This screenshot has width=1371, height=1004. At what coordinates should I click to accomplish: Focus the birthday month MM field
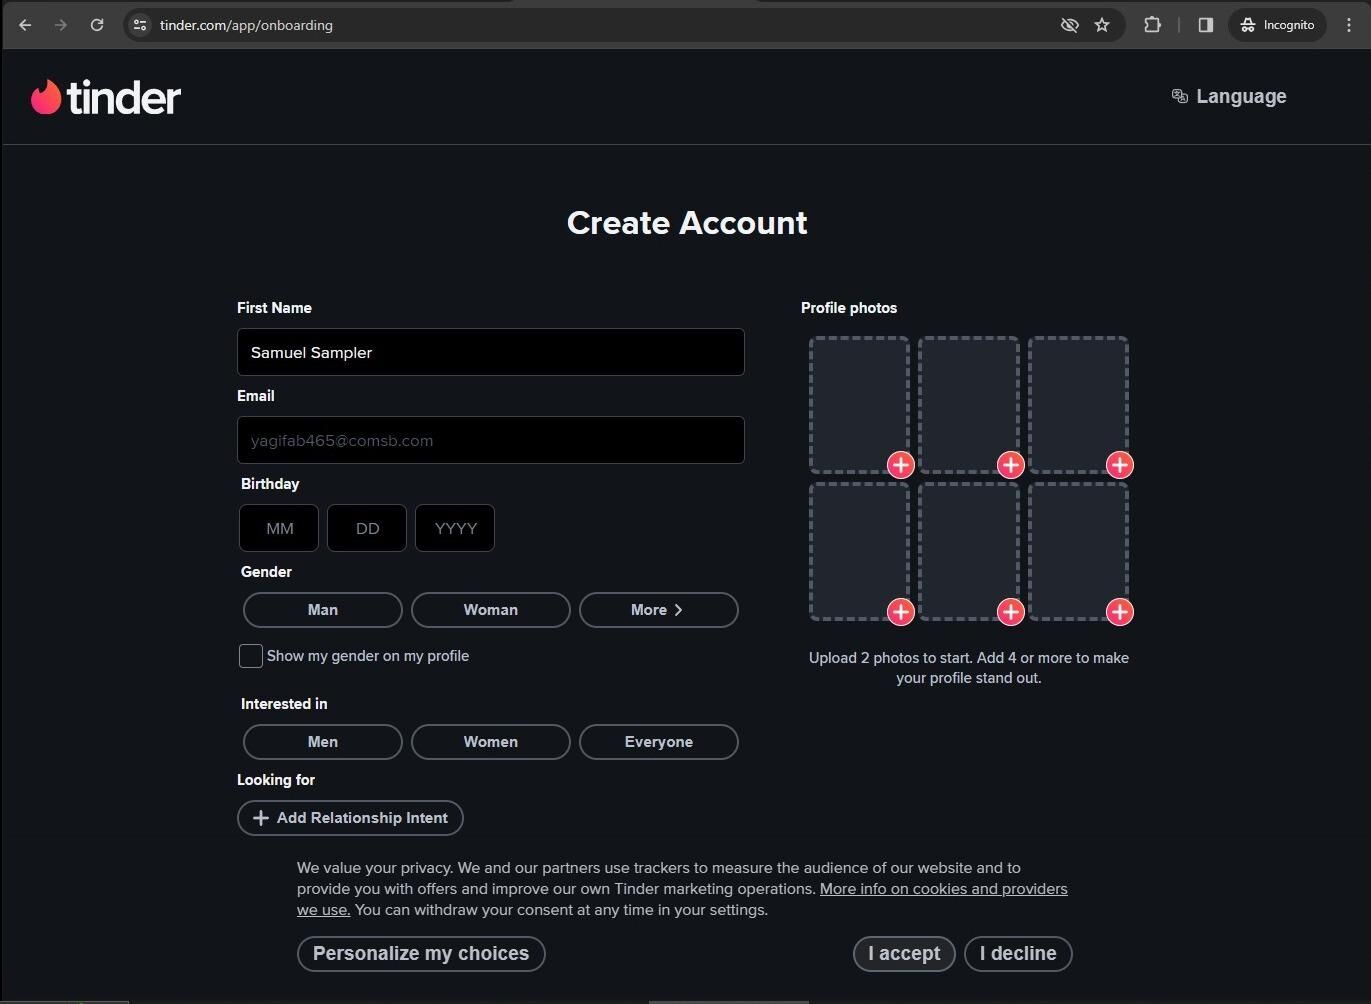pyautogui.click(x=279, y=528)
